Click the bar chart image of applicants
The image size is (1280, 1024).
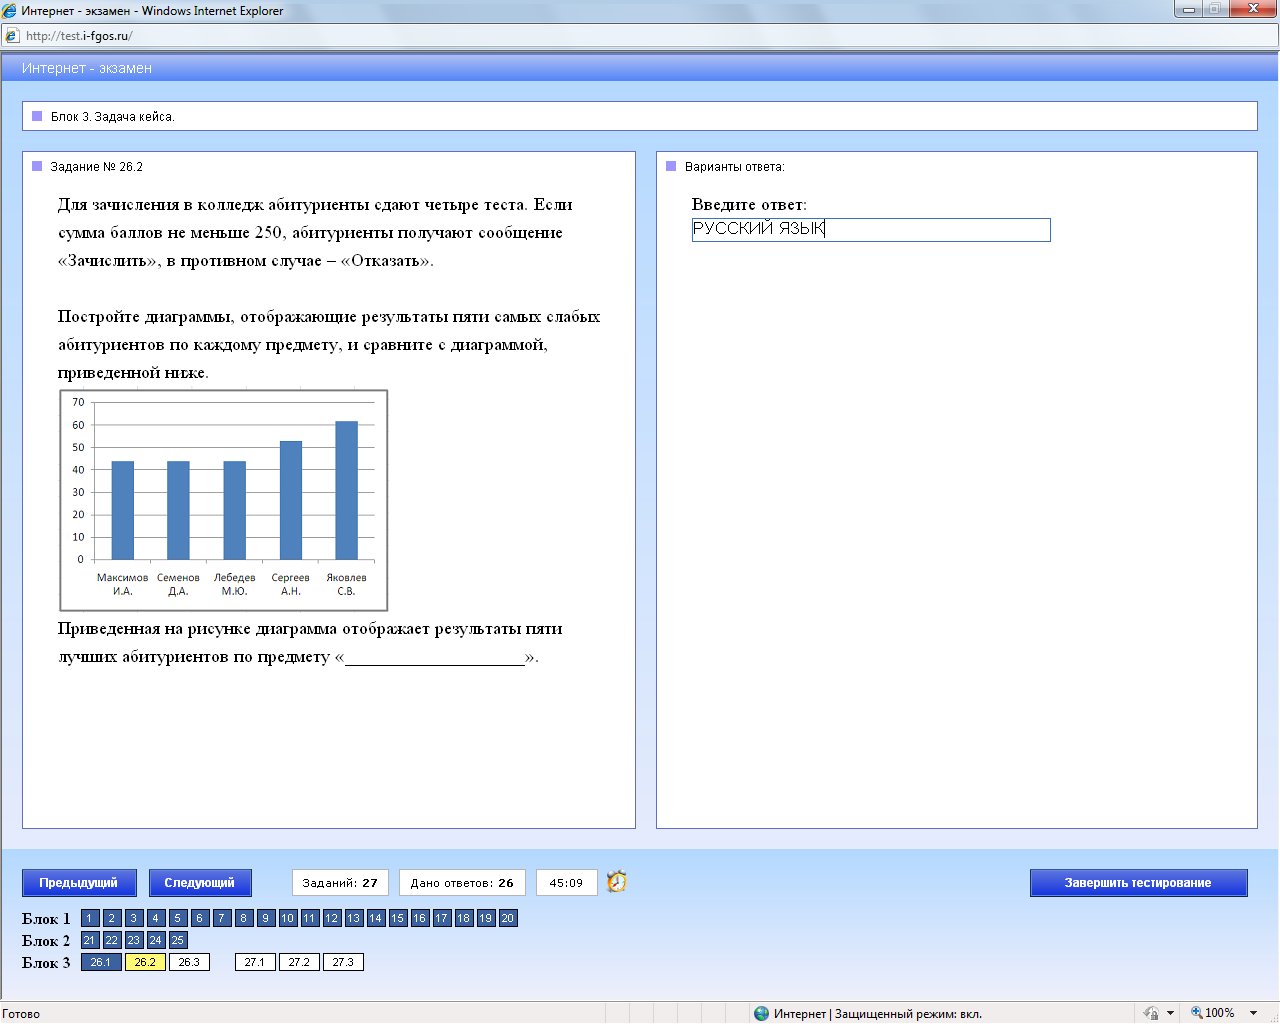[224, 500]
